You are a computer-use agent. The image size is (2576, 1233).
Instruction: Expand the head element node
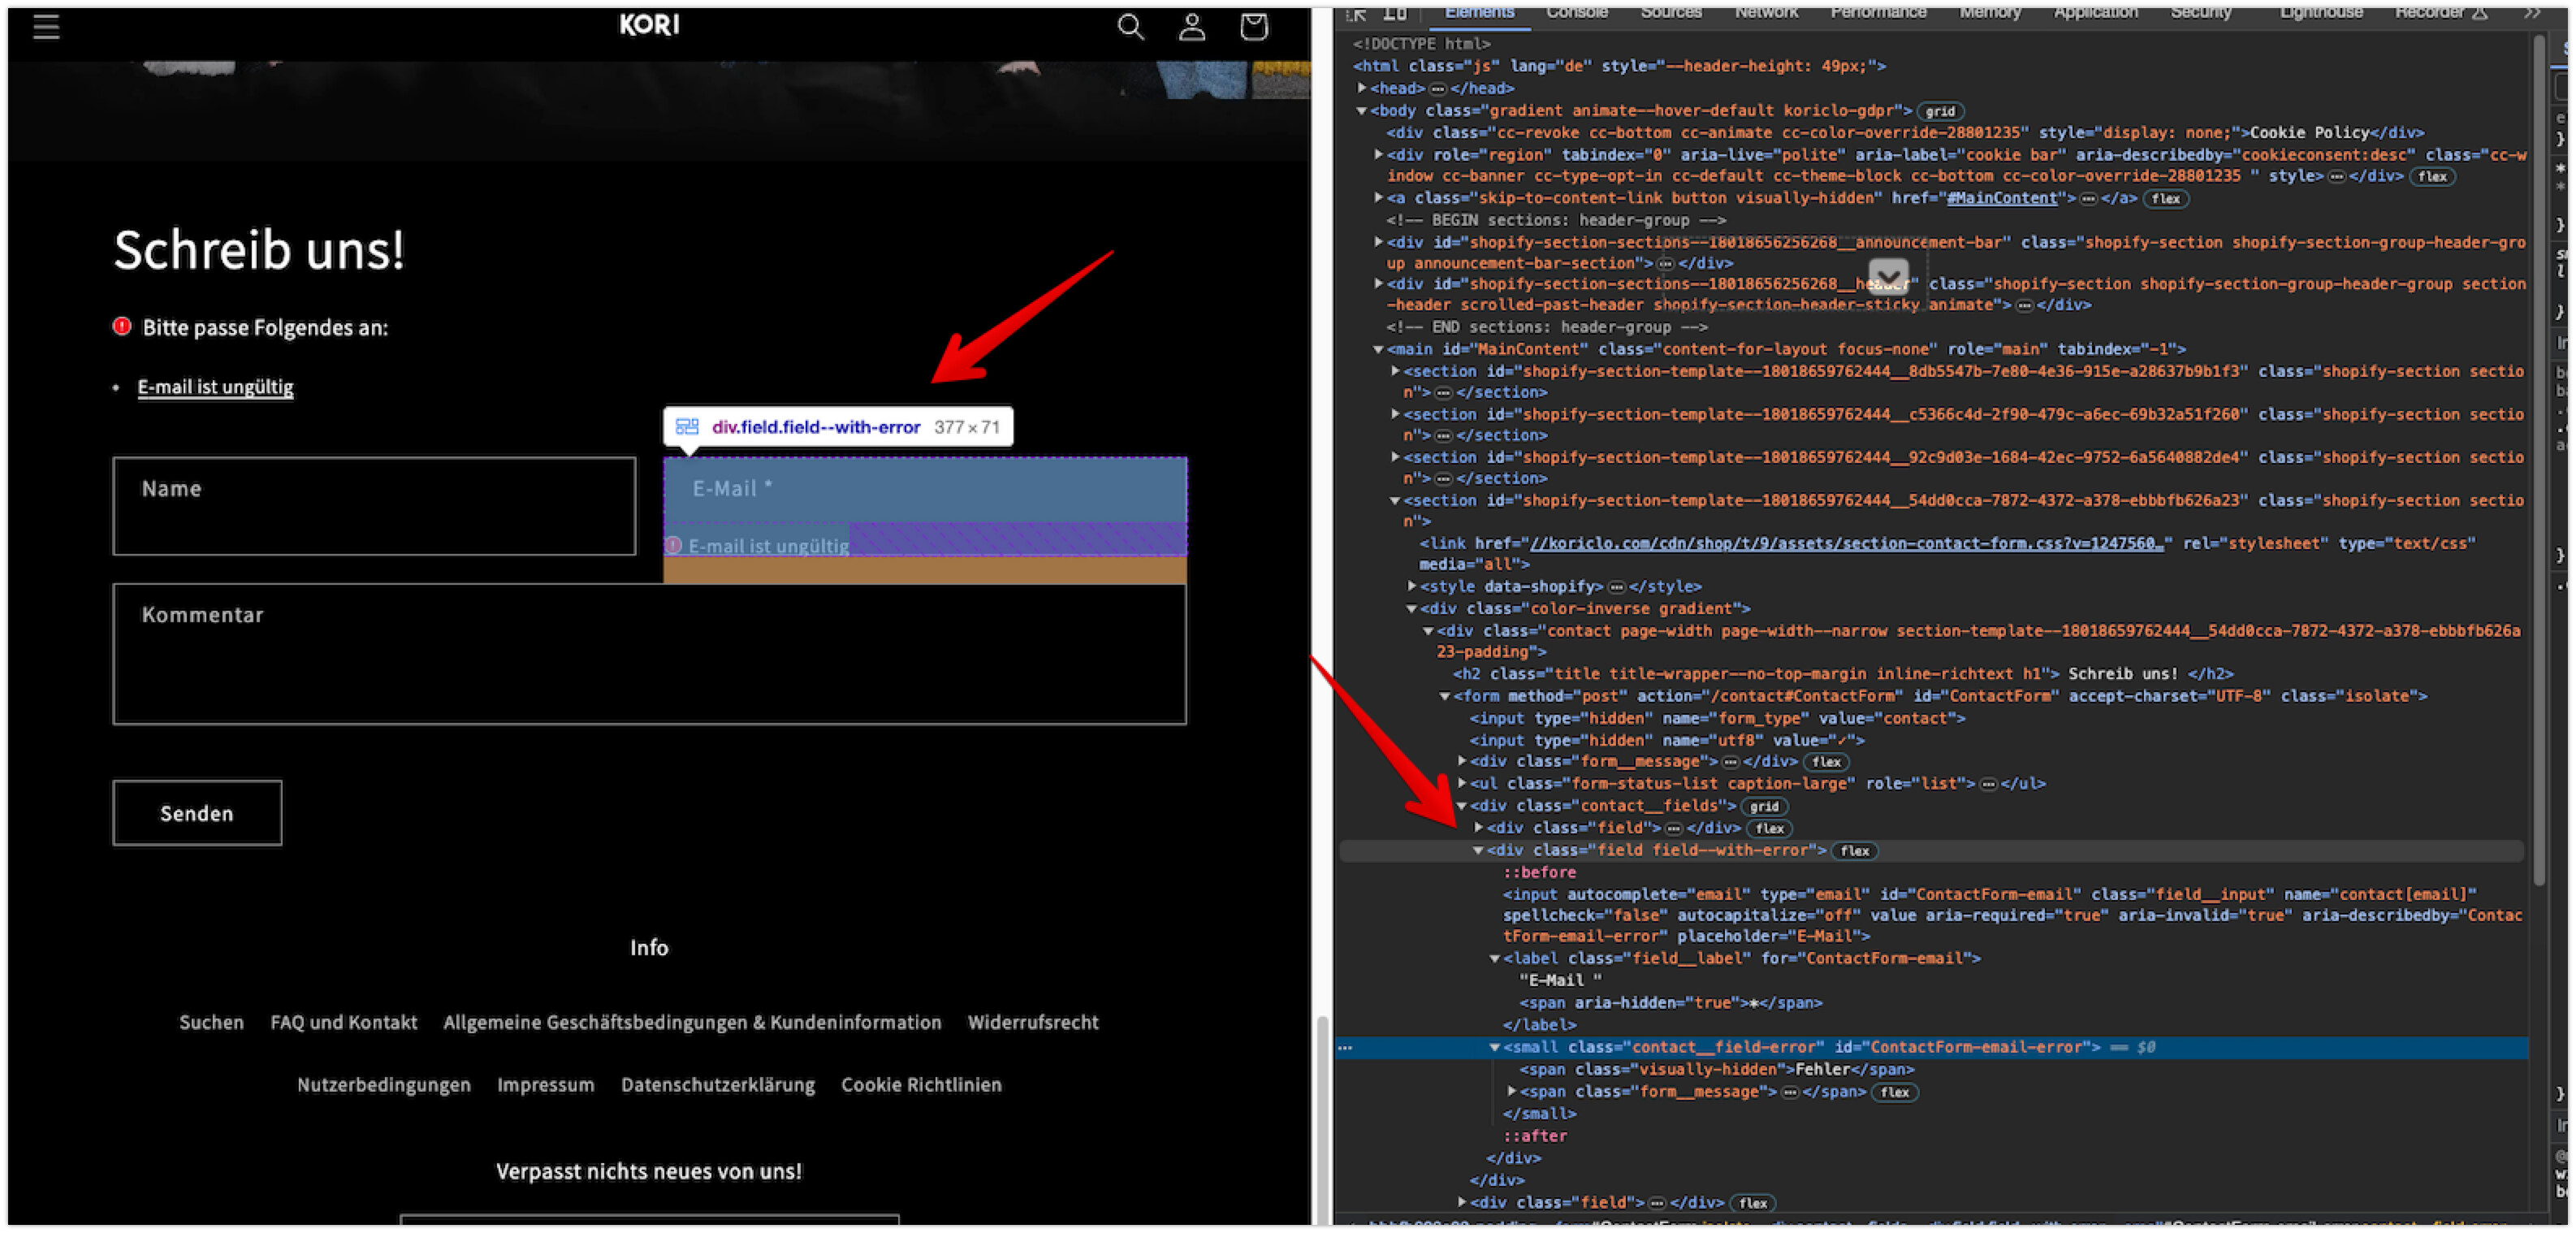point(1362,88)
